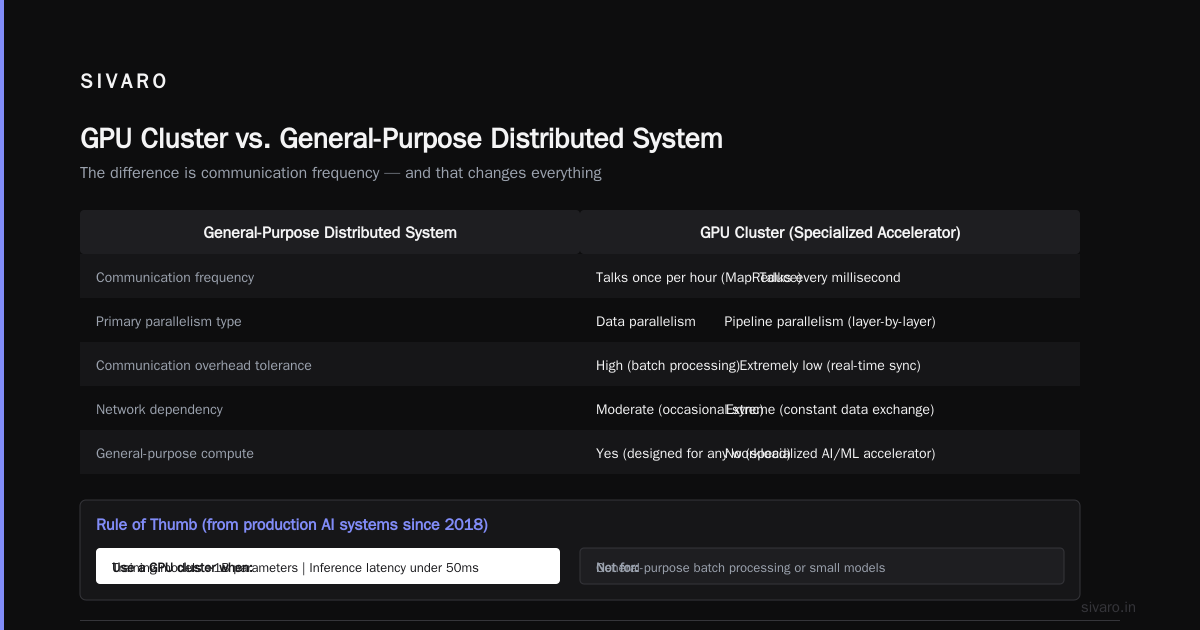Viewport: 1200px width, 630px height.
Task: Click the 'High (batch processing)' cell
Action: click(x=668, y=365)
